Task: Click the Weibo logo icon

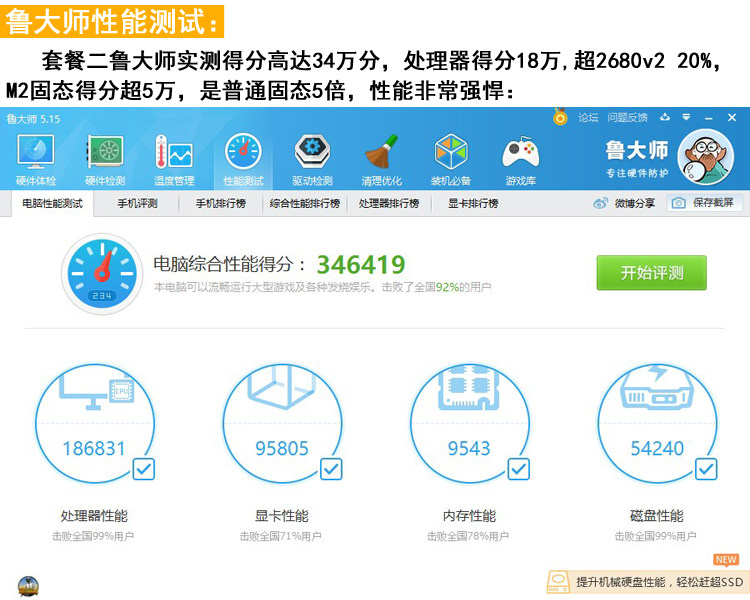Action: point(601,203)
